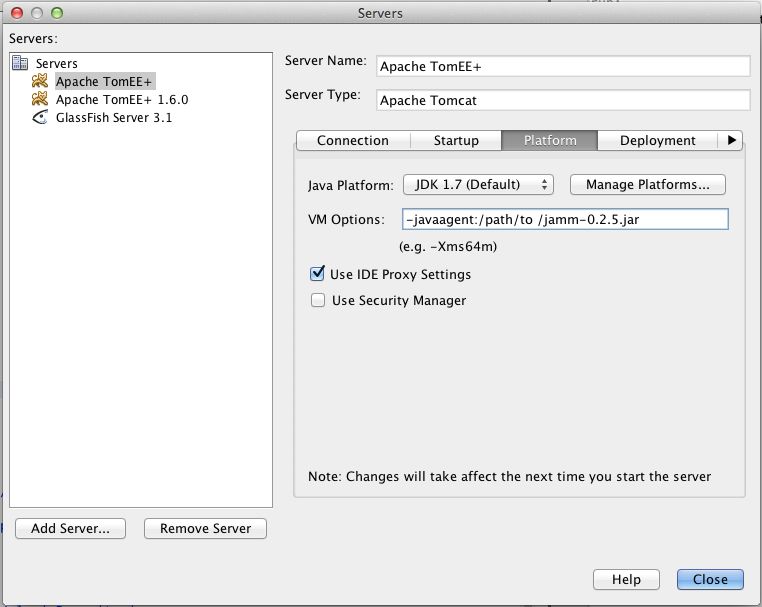The width and height of the screenshot is (762, 607).
Task: Switch to the Deployment tab
Action: click(x=658, y=140)
